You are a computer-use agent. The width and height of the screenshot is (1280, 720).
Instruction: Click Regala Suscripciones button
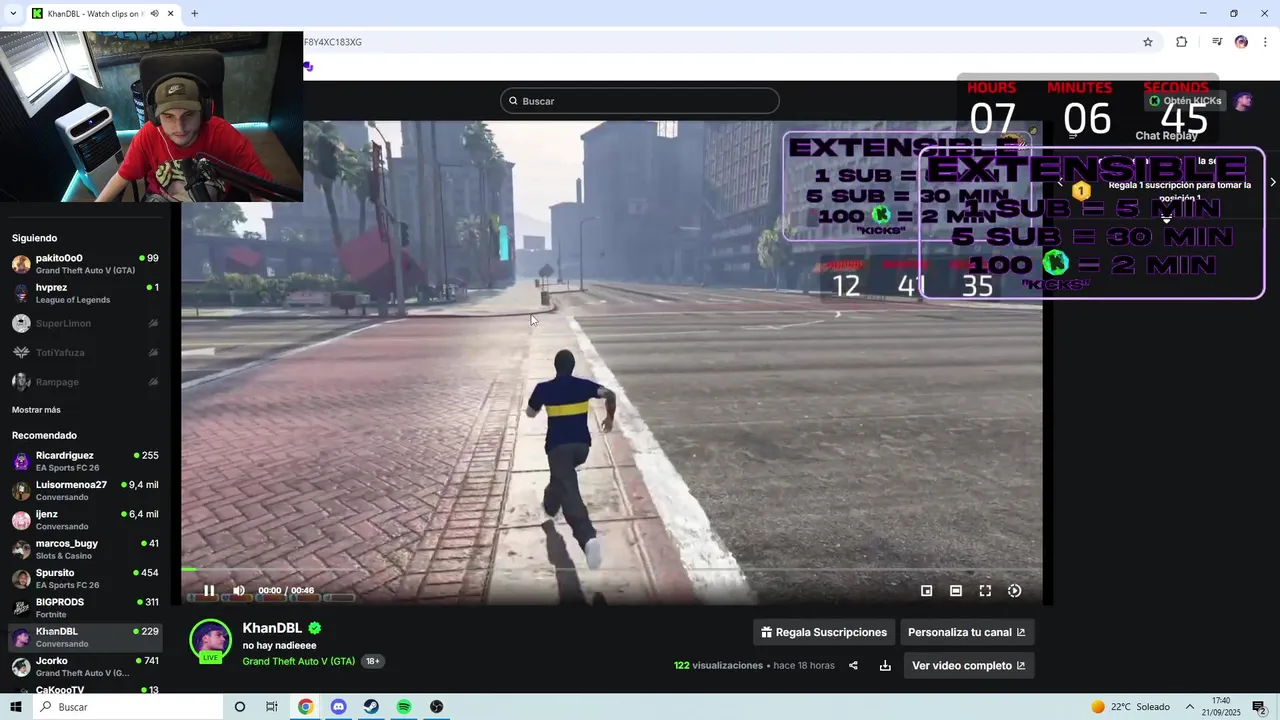point(824,632)
